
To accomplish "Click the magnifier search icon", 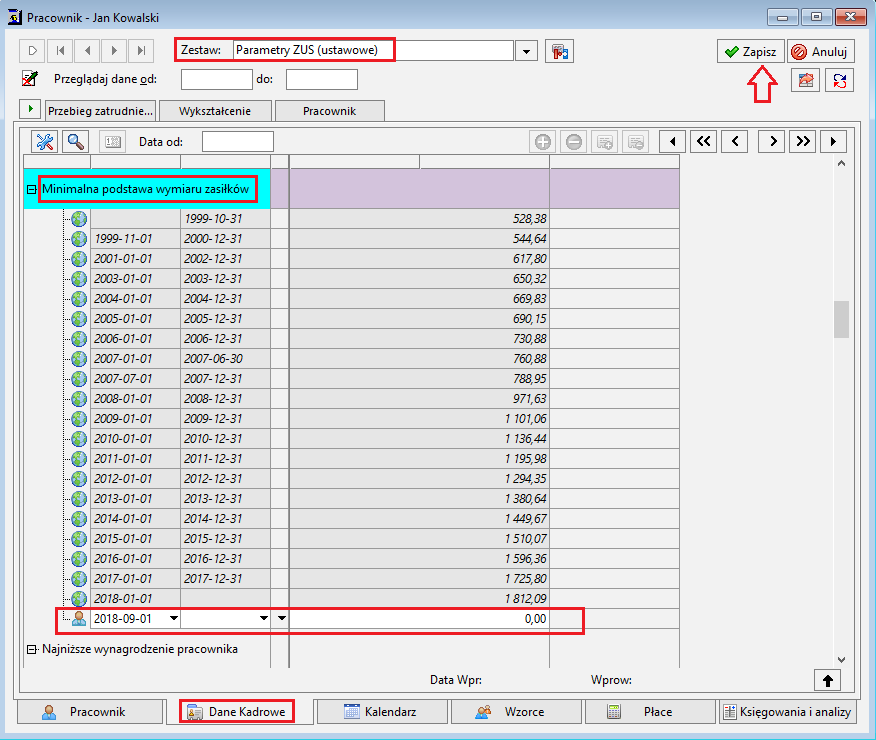I will [75, 142].
